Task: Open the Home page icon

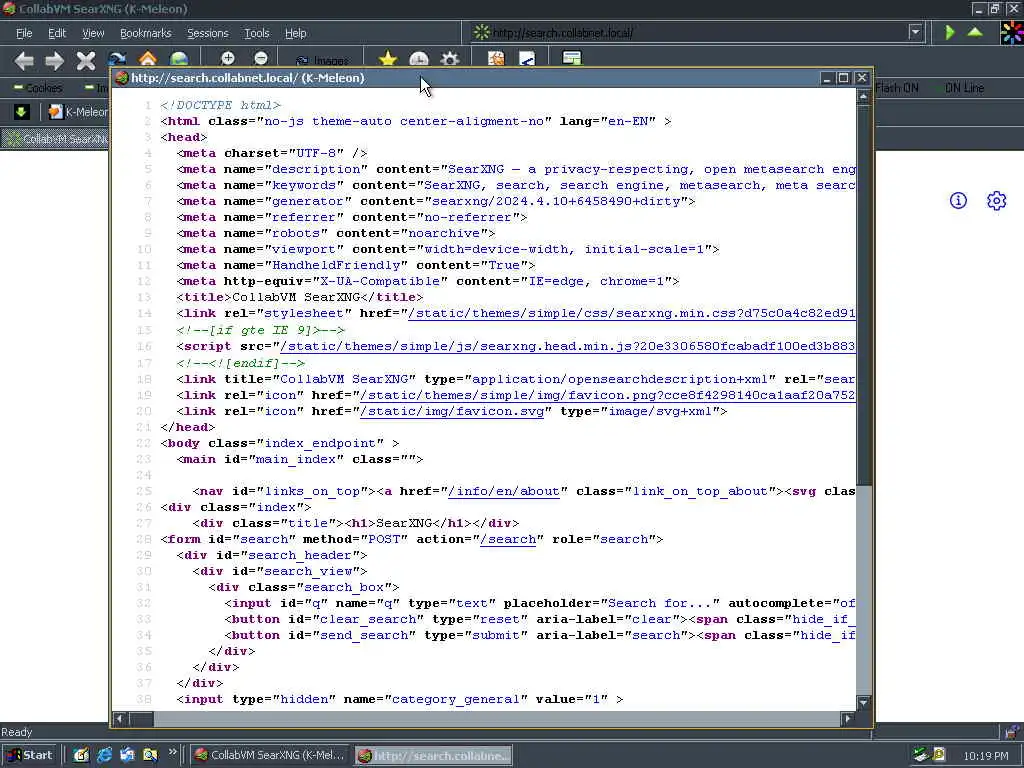Action: 148,59
